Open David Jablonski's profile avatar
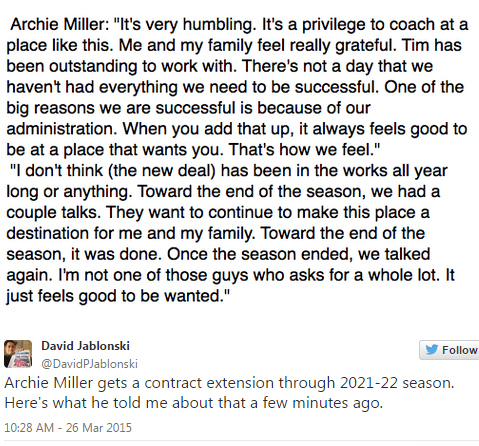 (x=18, y=354)
